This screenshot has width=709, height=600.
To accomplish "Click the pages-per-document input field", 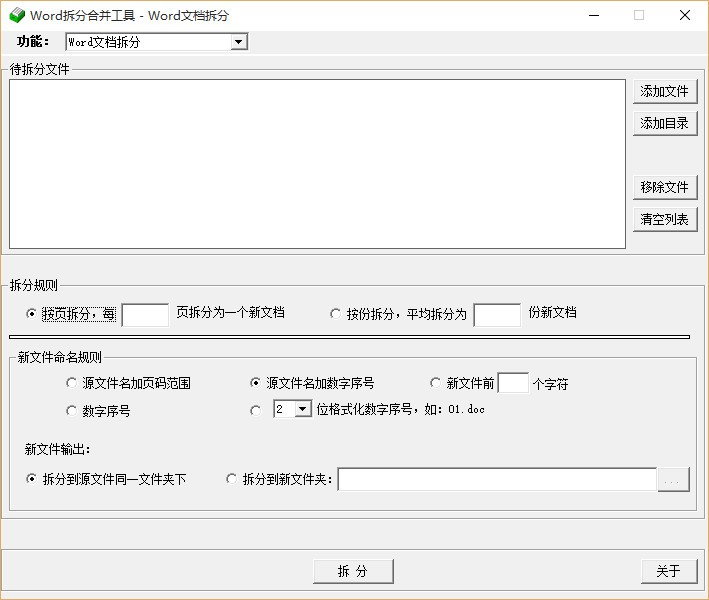I will pos(145,315).
